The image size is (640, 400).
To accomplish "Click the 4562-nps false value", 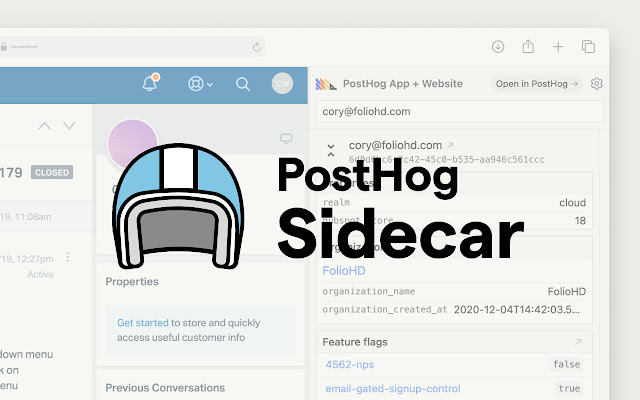I will point(566,364).
